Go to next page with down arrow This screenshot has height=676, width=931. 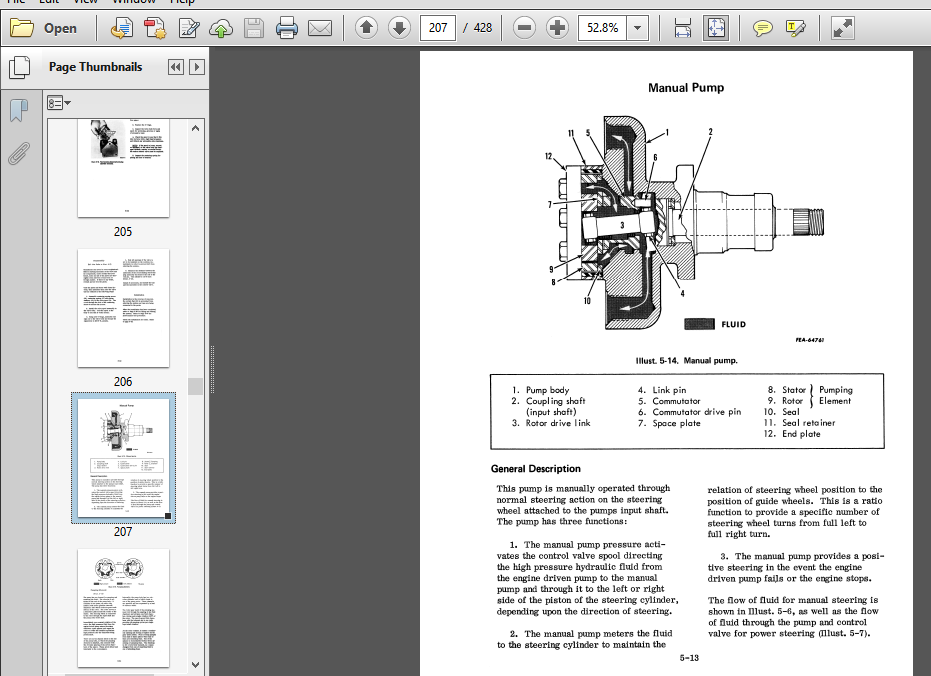tap(399, 28)
